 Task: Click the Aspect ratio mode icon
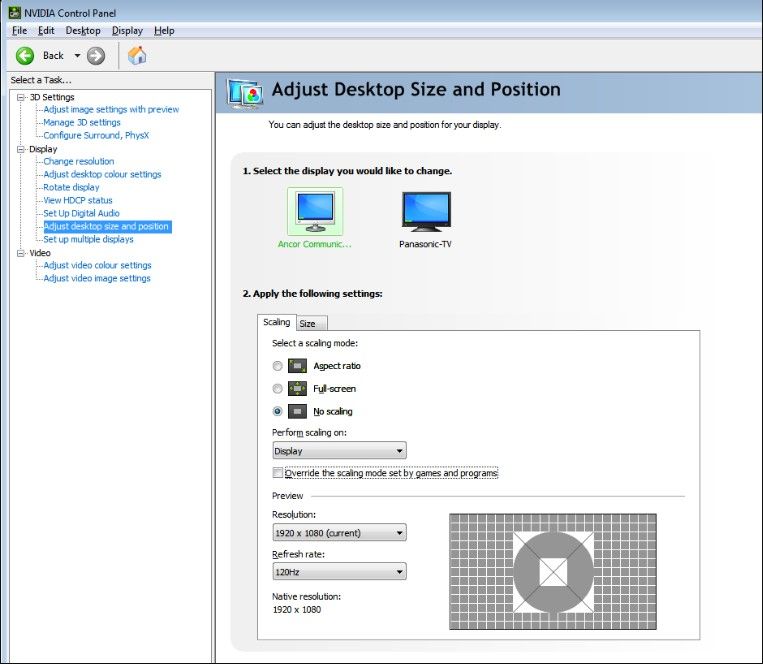[x=297, y=366]
